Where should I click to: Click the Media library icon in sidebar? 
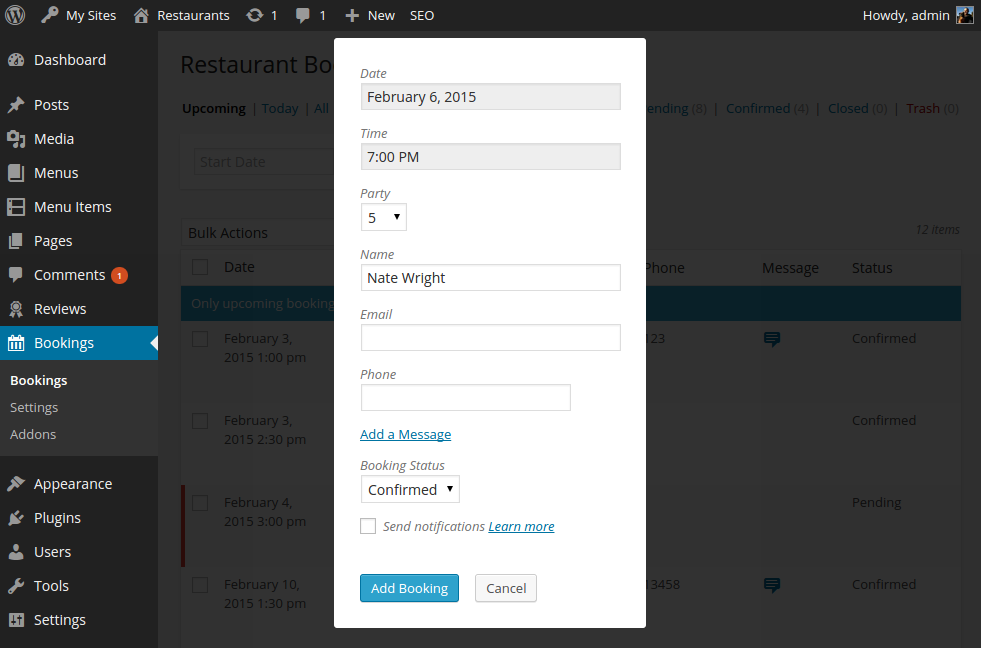coord(16,139)
